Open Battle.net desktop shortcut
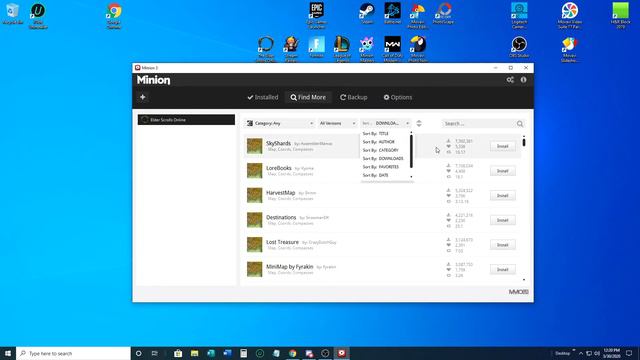 (392, 13)
